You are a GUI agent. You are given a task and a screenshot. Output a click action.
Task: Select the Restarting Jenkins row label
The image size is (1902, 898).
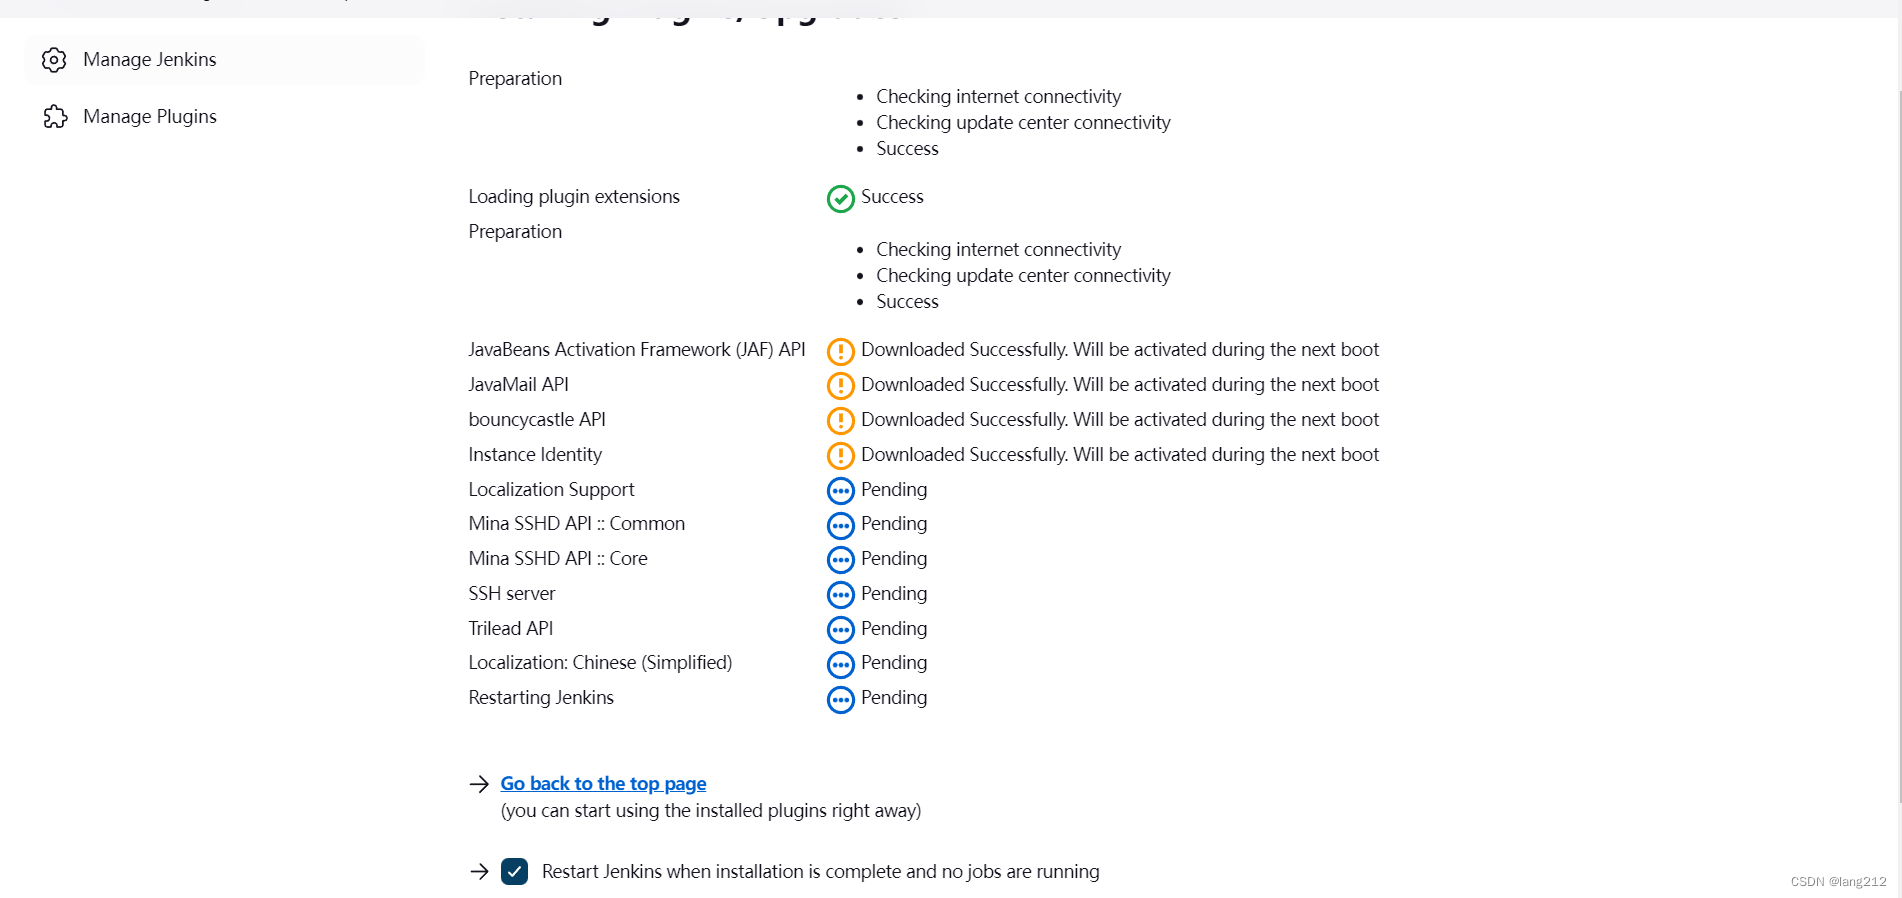coord(541,698)
